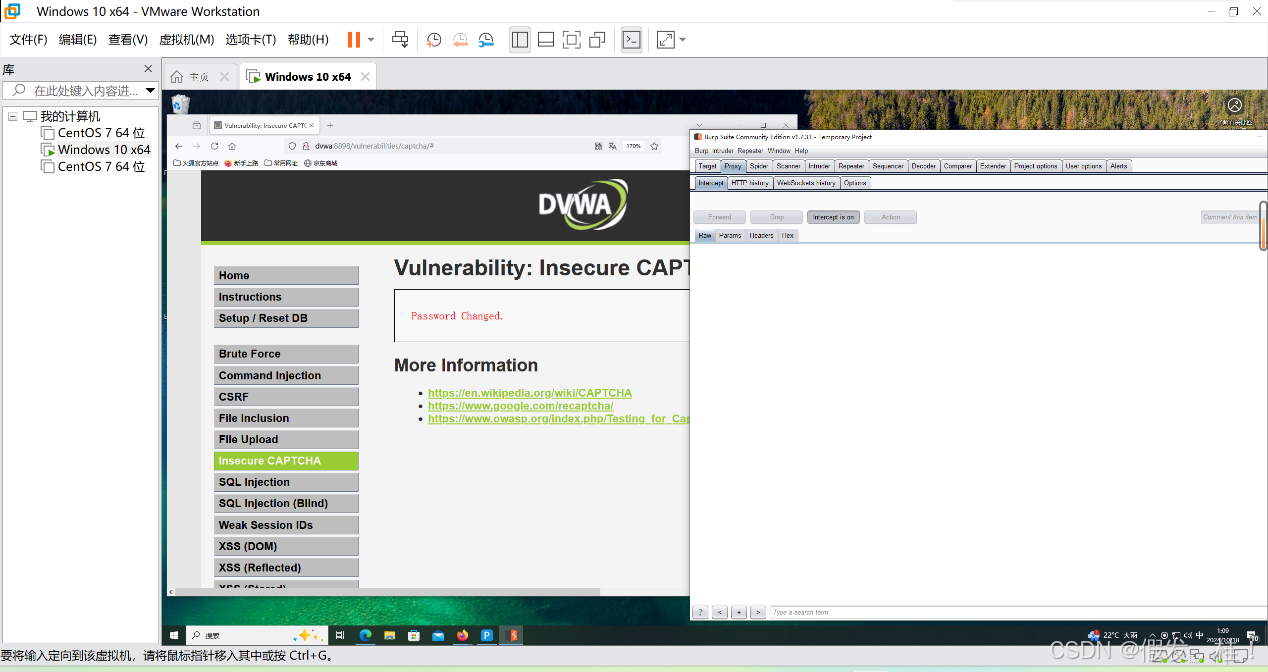Image resolution: width=1268 pixels, height=672 pixels.
Task: Open the Wikipedia CAPTCHA link
Action: 530,393
